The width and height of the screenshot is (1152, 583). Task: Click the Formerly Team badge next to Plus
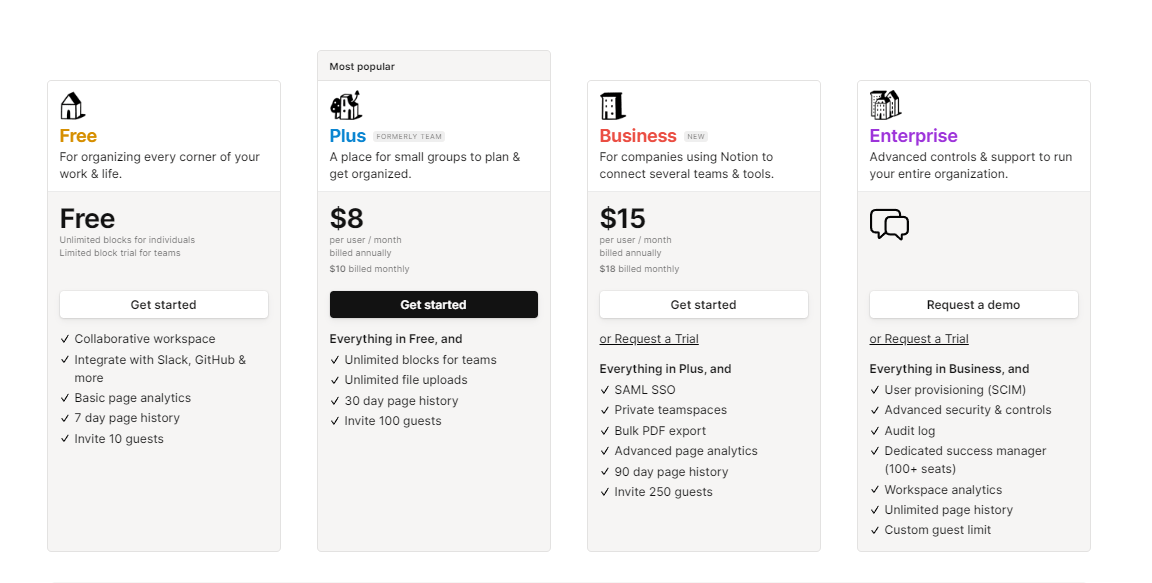409,137
